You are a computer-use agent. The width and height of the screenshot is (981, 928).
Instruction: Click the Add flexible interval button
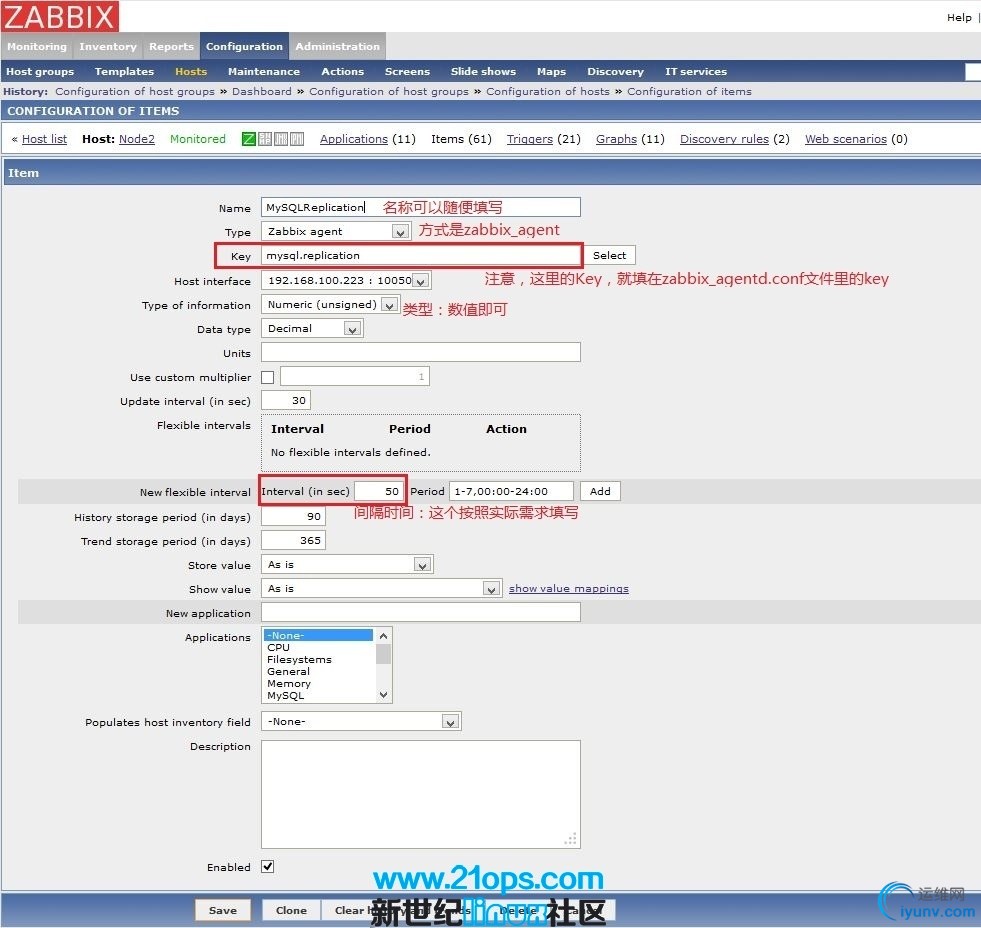[600, 491]
